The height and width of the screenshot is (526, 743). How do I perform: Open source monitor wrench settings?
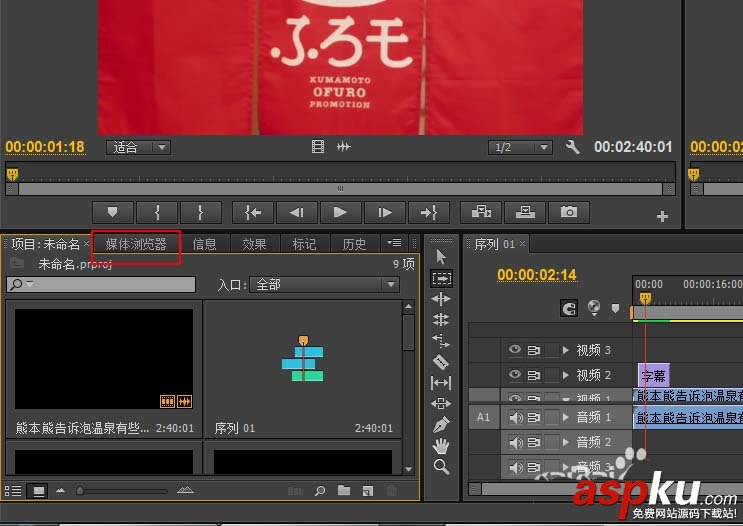572,147
